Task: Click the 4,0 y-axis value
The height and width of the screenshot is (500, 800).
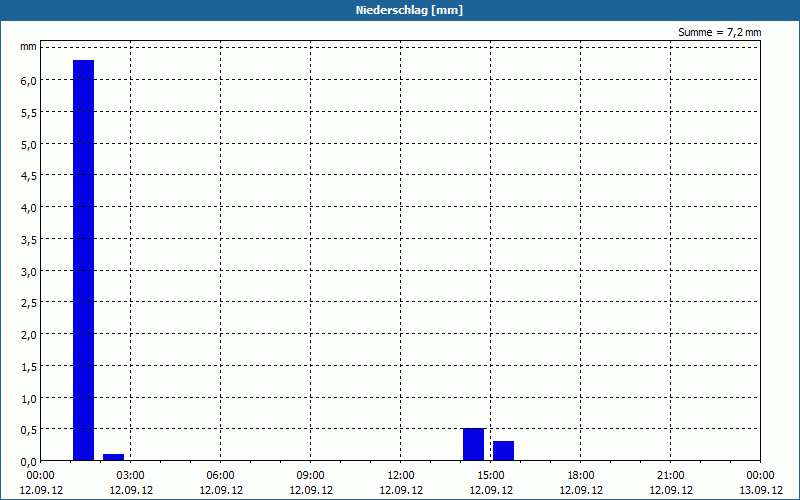Action: [29, 208]
